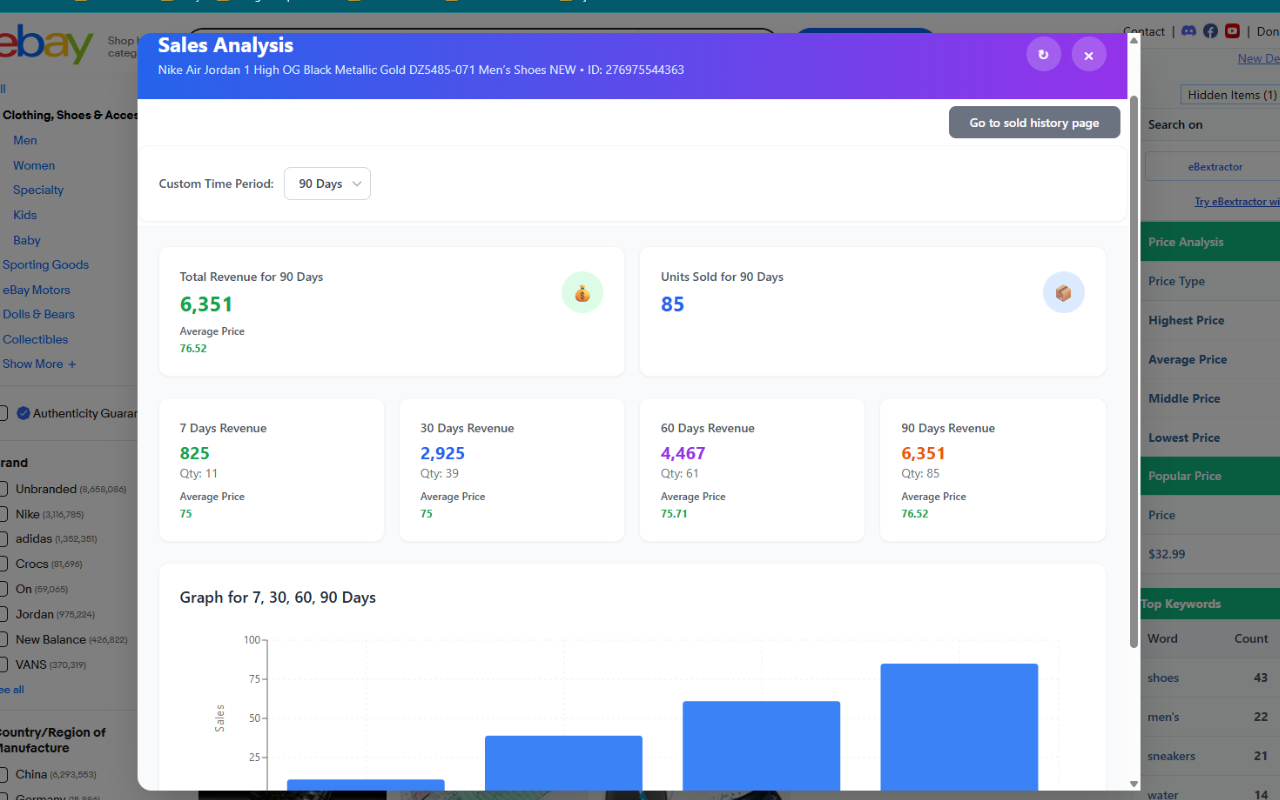Click the eBextractor button

click(1214, 166)
